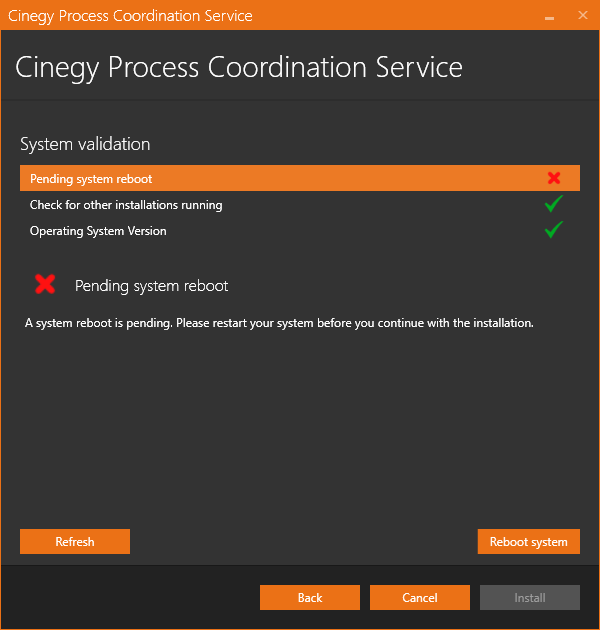The width and height of the screenshot is (600, 630).
Task: Click the reboot pending description message
Action: 279,323
